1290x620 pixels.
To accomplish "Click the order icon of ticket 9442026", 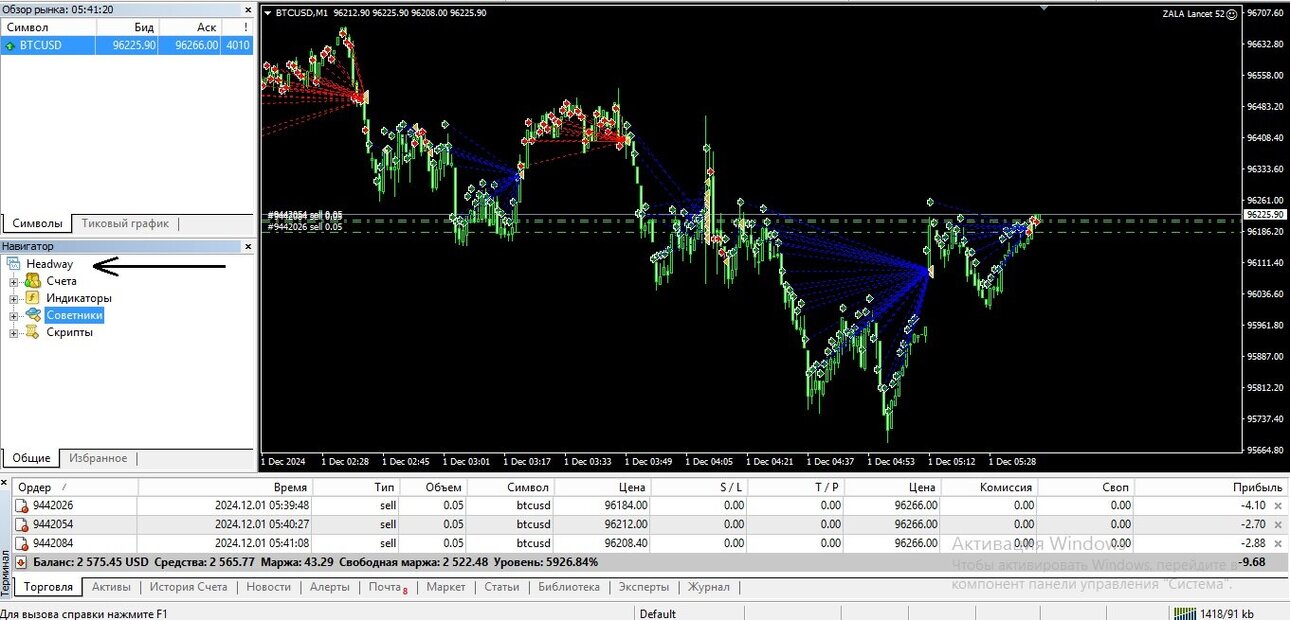I will 22,506.
